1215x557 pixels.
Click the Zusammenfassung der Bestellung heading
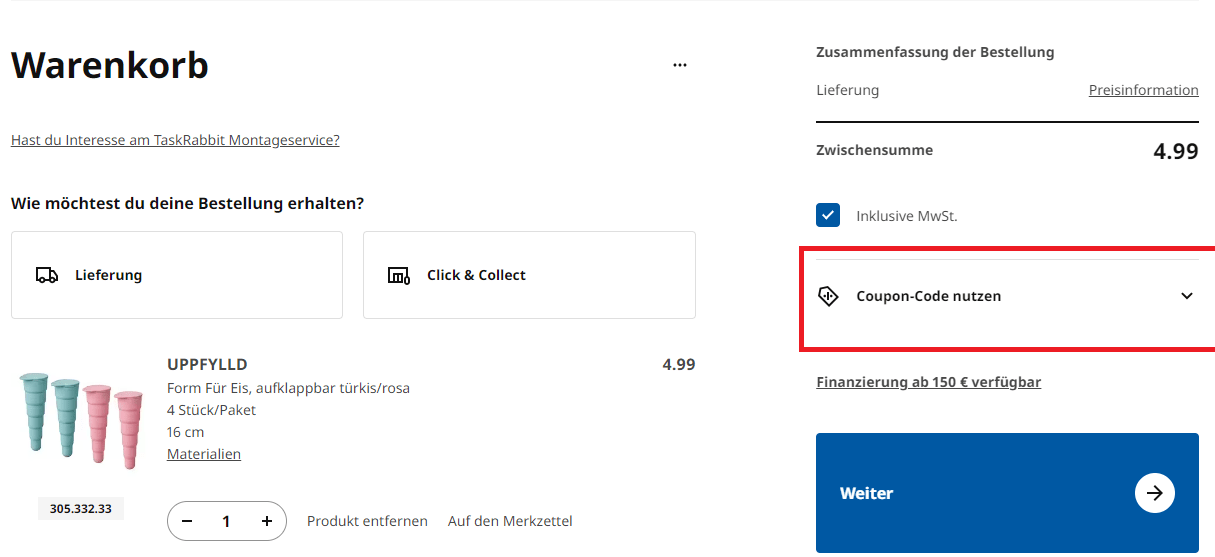click(x=935, y=52)
